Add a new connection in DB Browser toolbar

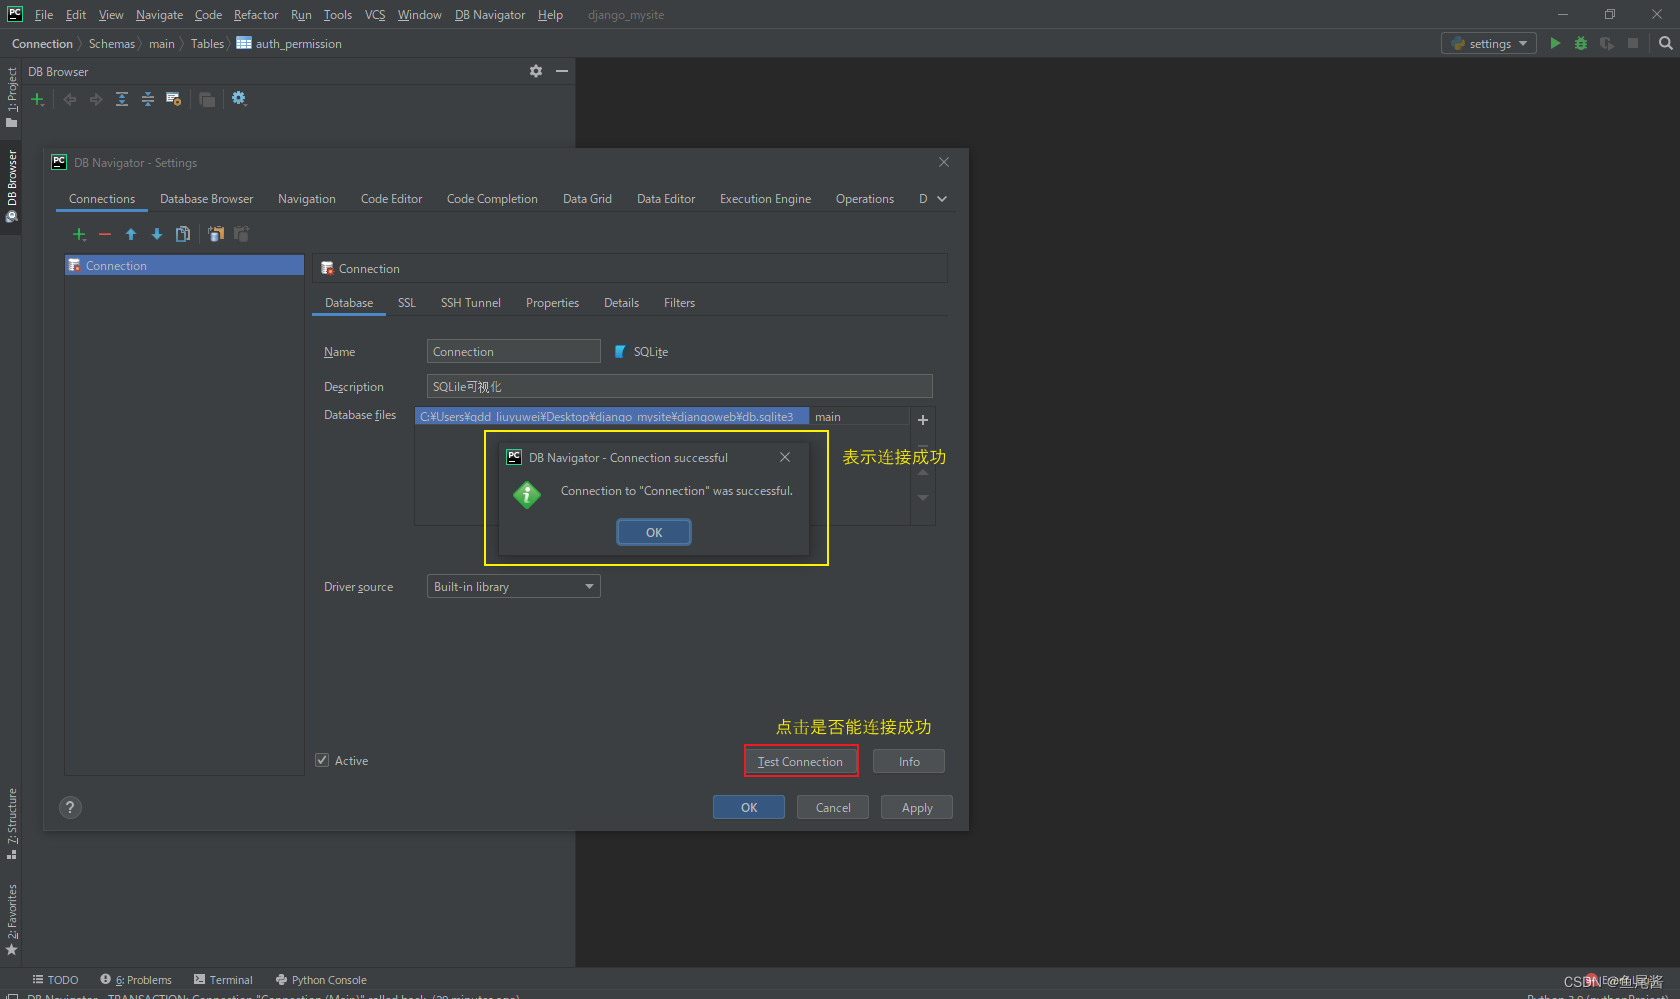pos(38,99)
